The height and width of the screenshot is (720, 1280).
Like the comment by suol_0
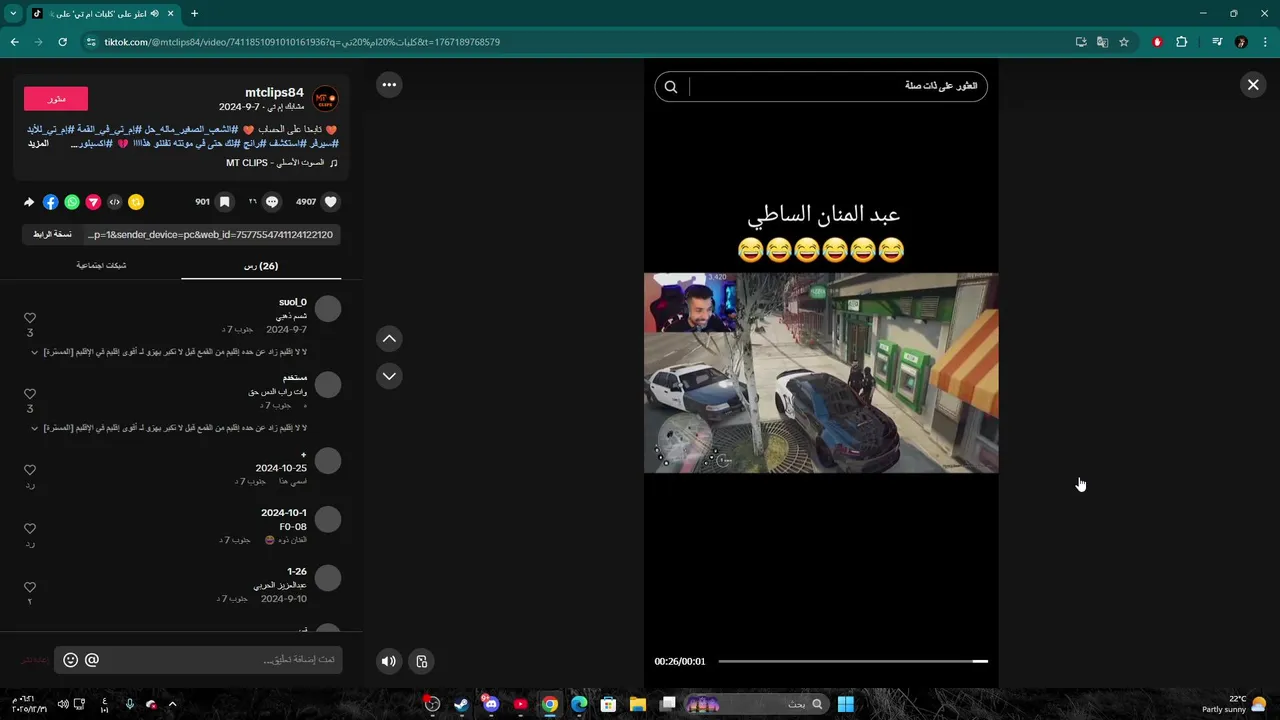[30, 318]
